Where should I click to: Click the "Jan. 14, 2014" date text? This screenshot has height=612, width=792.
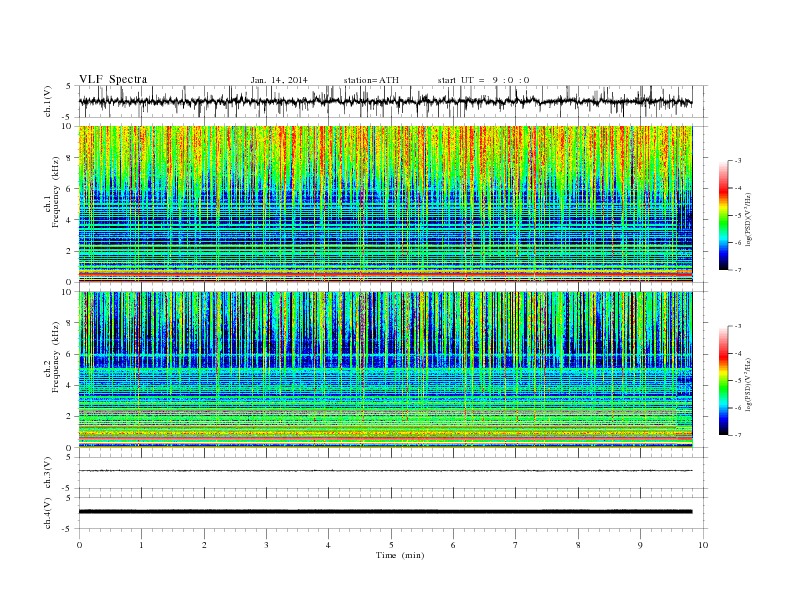(x=279, y=80)
